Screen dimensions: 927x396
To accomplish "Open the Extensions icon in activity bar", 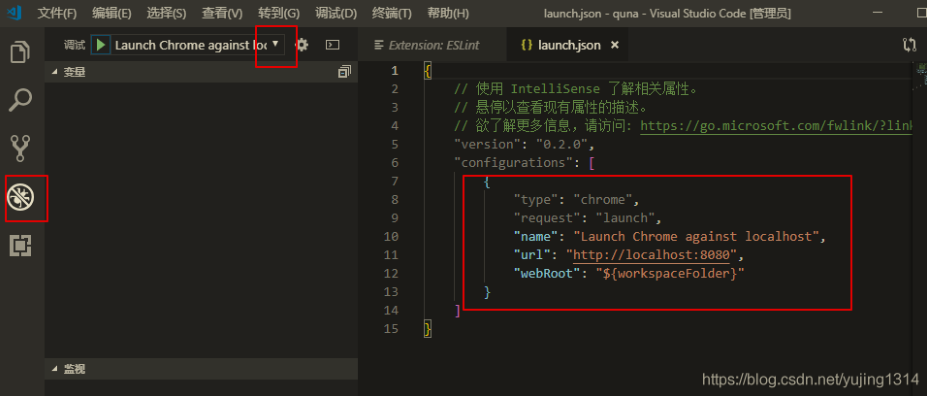I will tap(21, 244).
